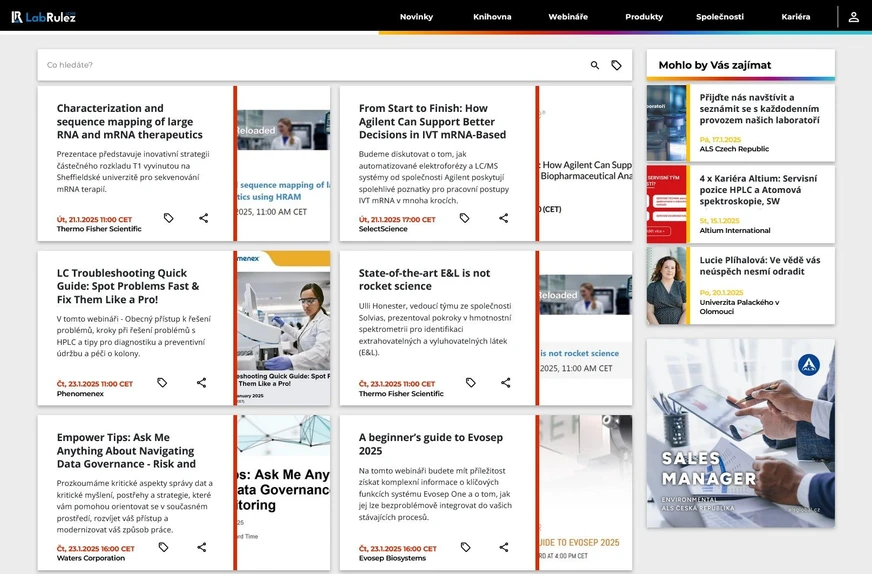
Task: Open the Kariéra menu item
Action: [x=795, y=17]
